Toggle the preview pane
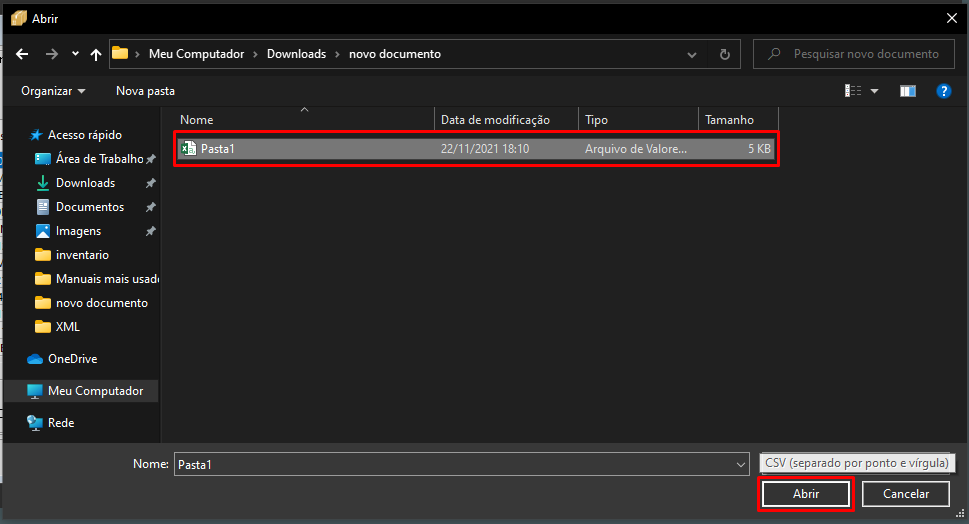 click(x=908, y=91)
